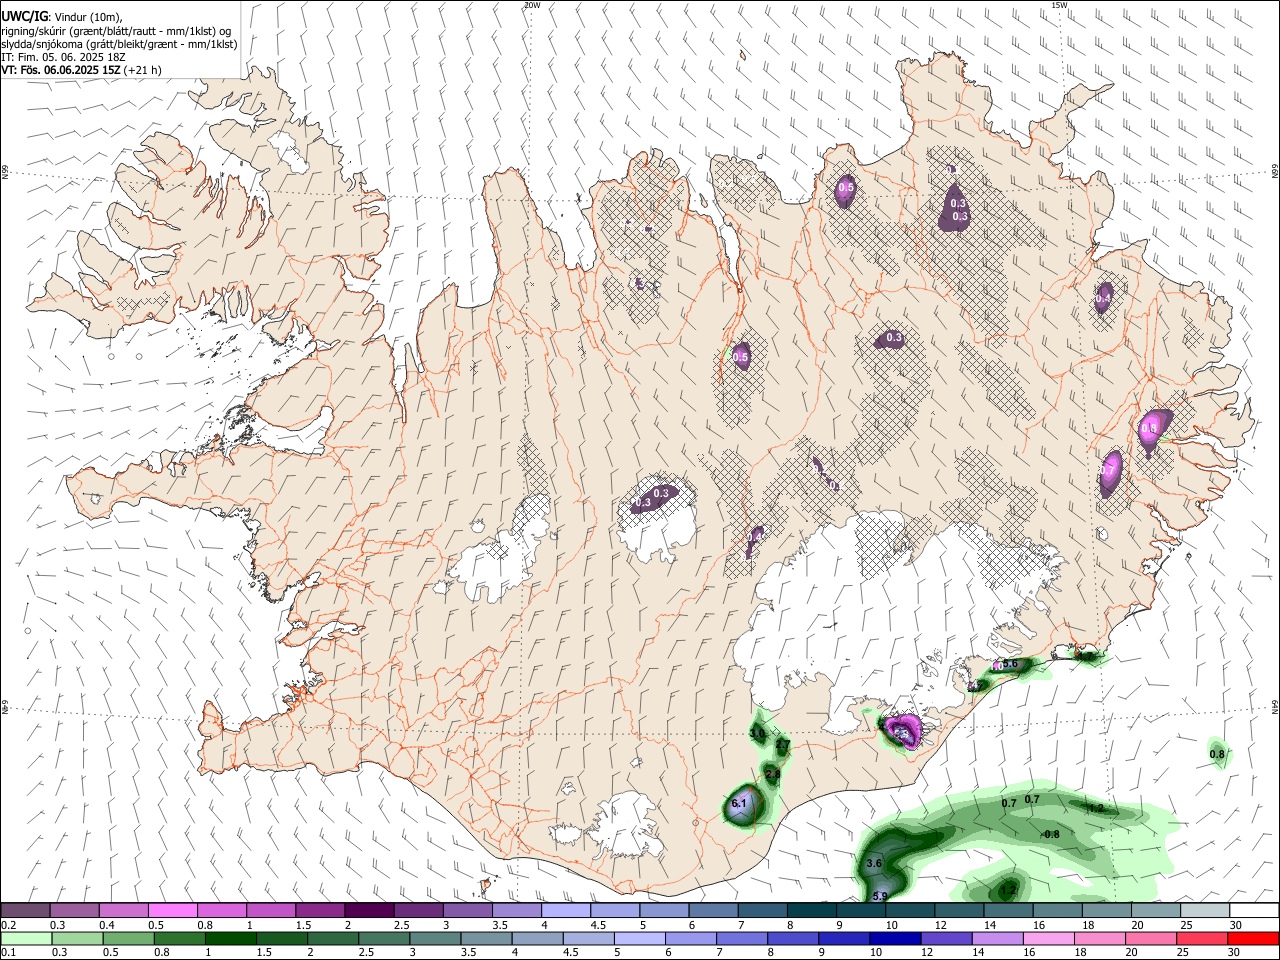This screenshot has width=1280, height=960.
Task: Select lower scale deep blue swatch starting at 10
Action: (x=894, y=939)
